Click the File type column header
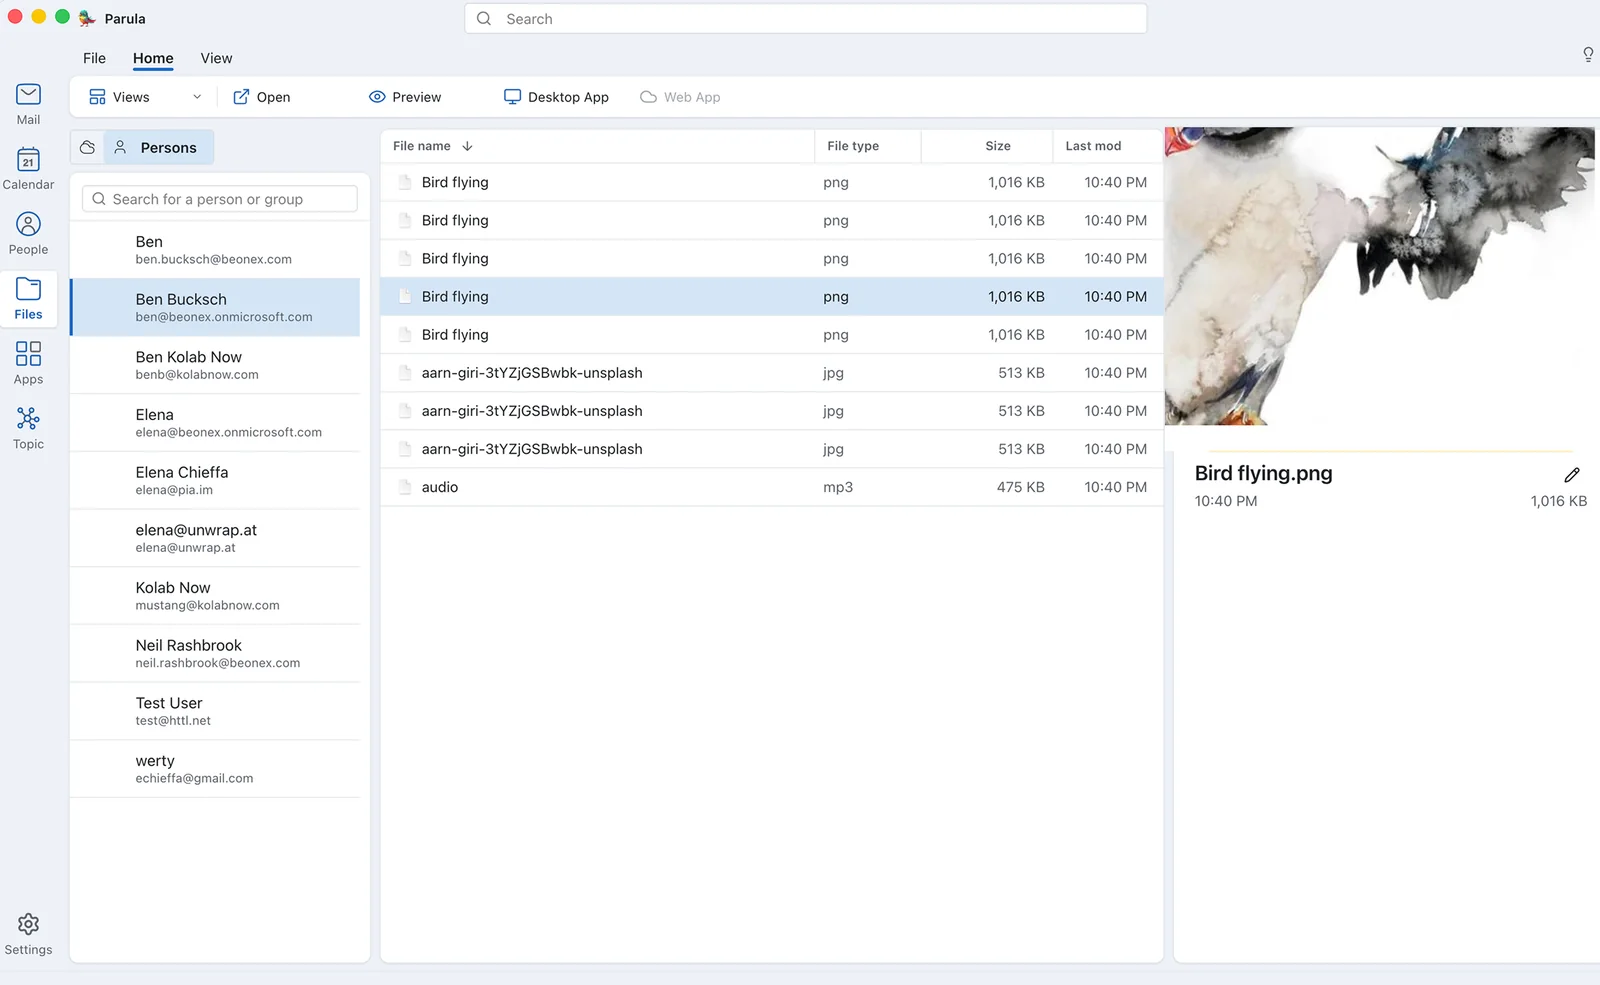The height and width of the screenshot is (985, 1600). coord(867,146)
